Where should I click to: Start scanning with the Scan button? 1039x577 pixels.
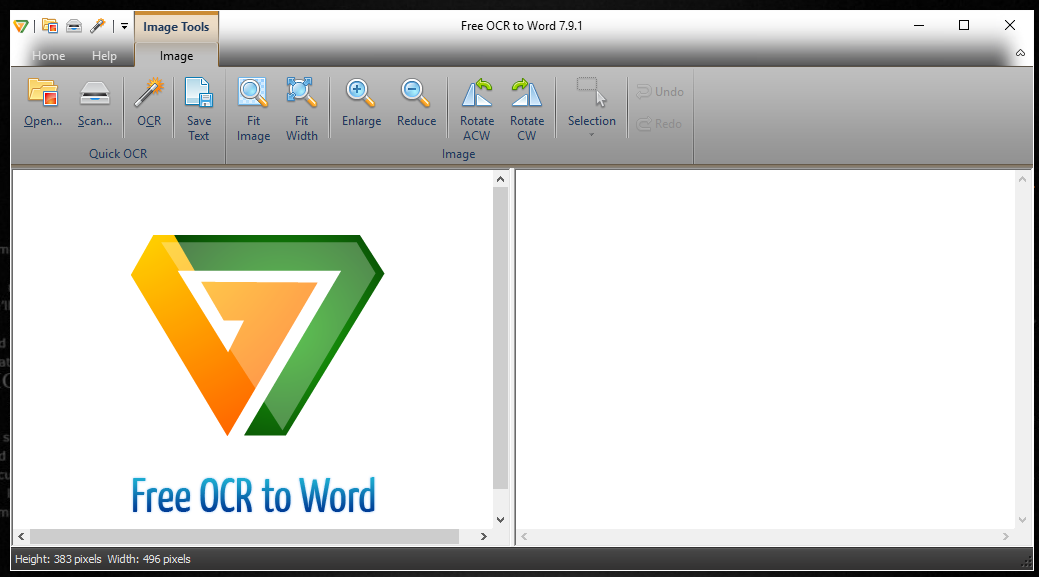click(x=95, y=103)
